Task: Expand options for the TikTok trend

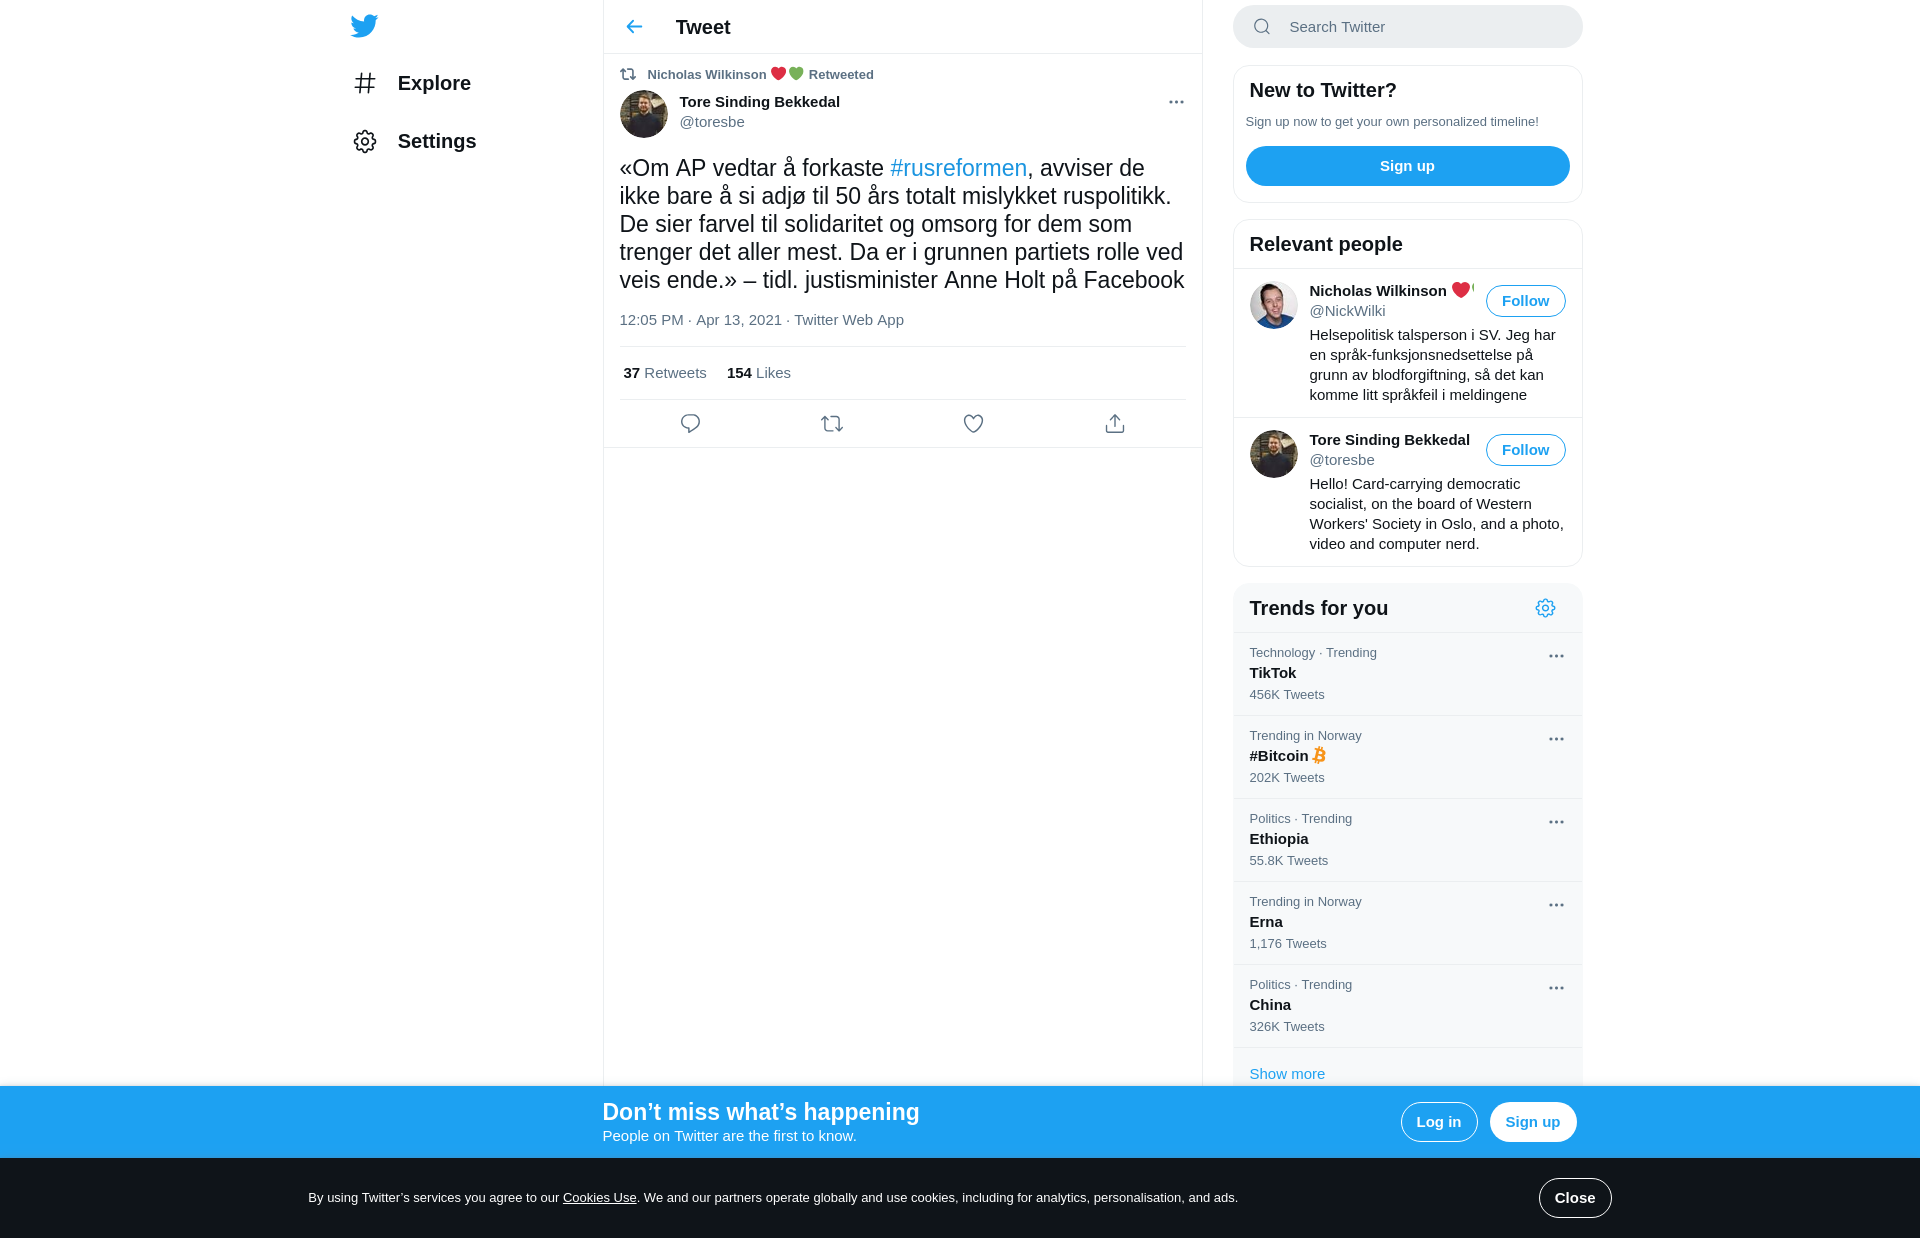Action: point(1556,656)
